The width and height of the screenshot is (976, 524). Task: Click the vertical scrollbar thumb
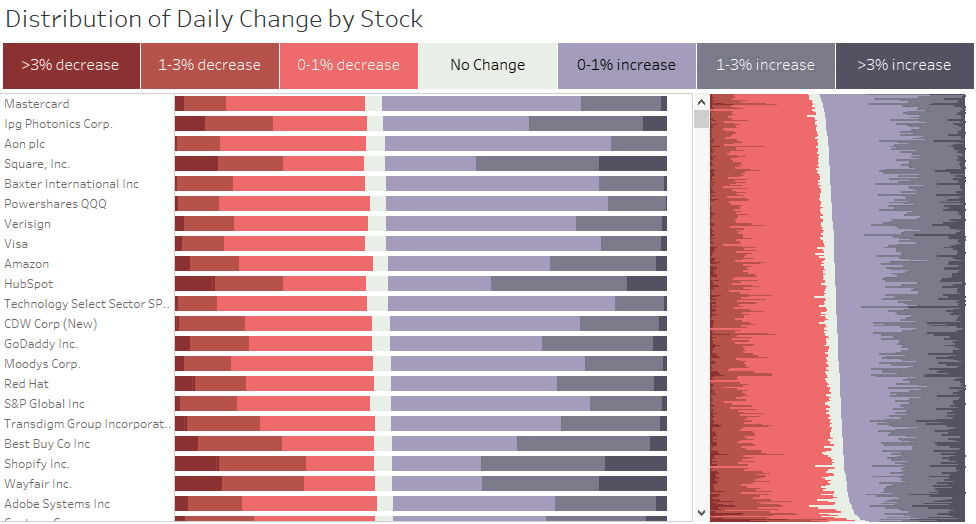point(702,119)
